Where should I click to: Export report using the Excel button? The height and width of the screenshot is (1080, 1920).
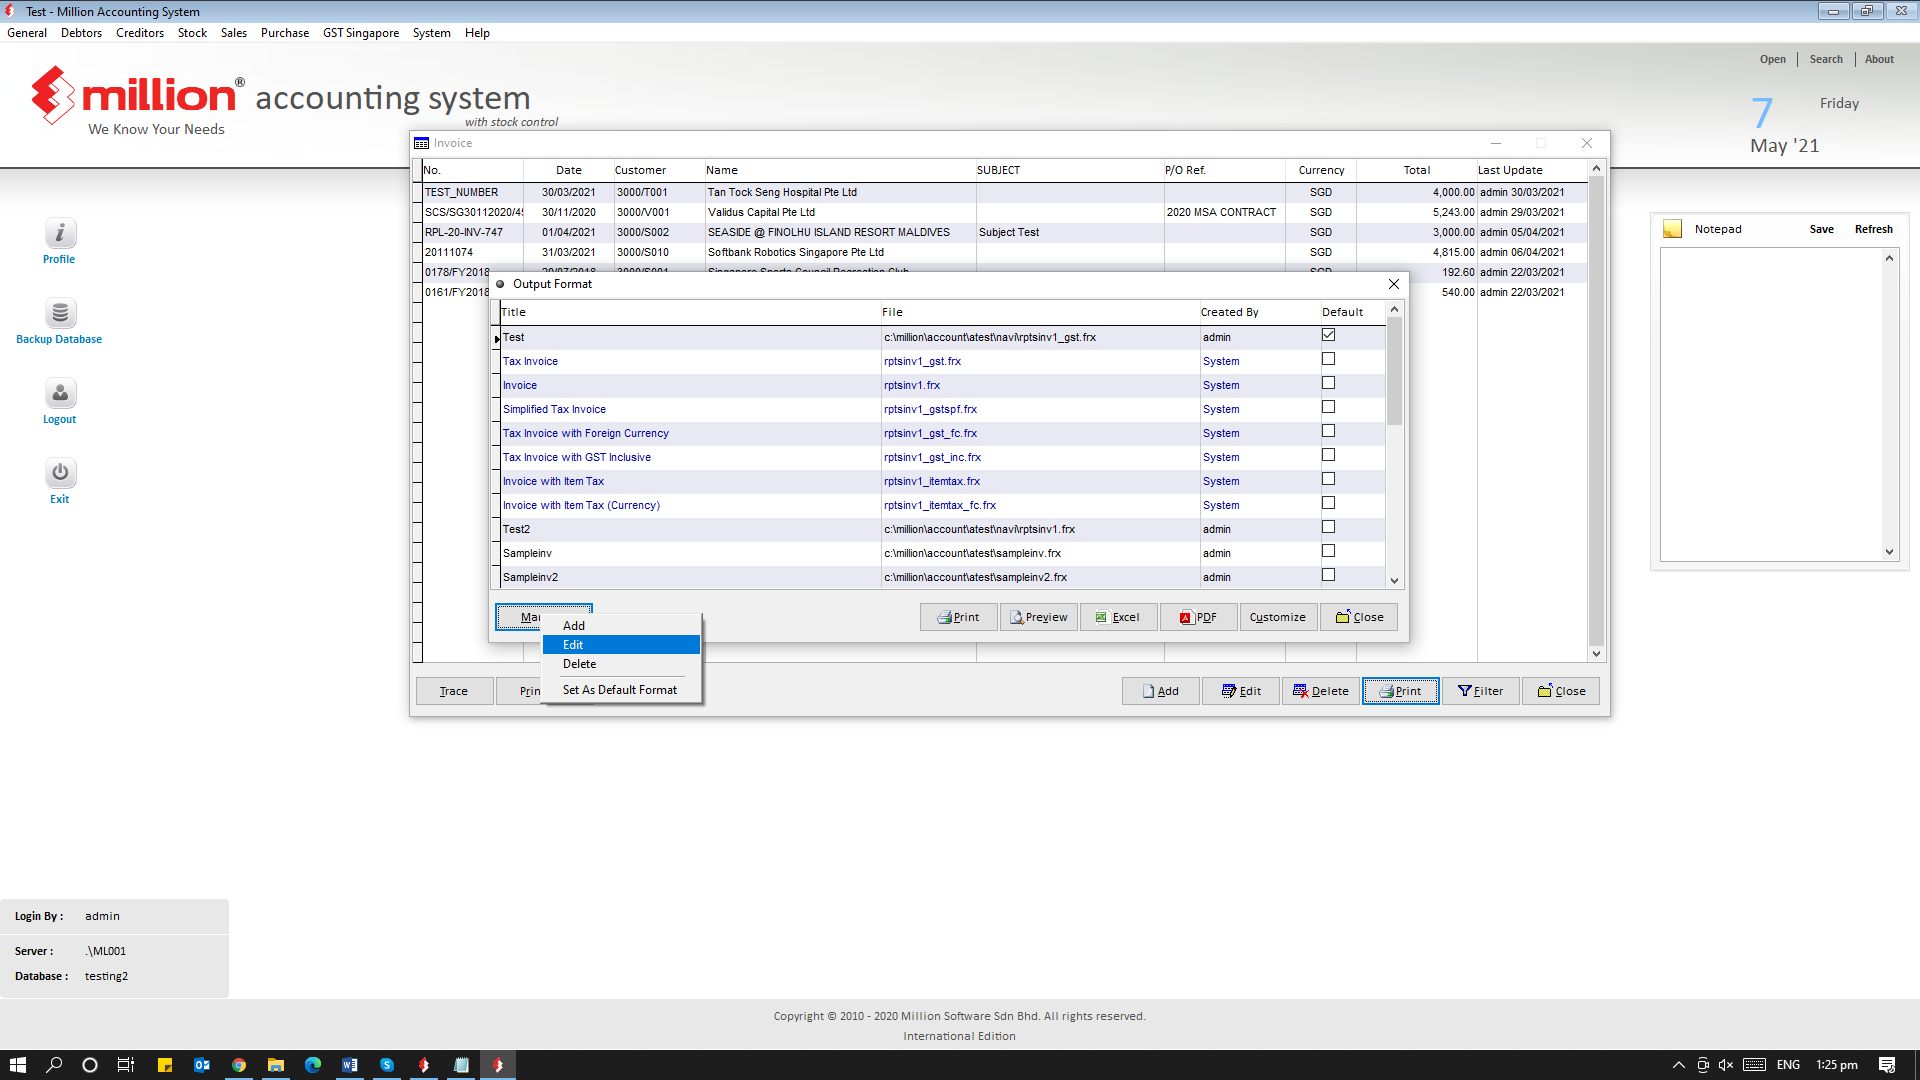coord(1118,617)
